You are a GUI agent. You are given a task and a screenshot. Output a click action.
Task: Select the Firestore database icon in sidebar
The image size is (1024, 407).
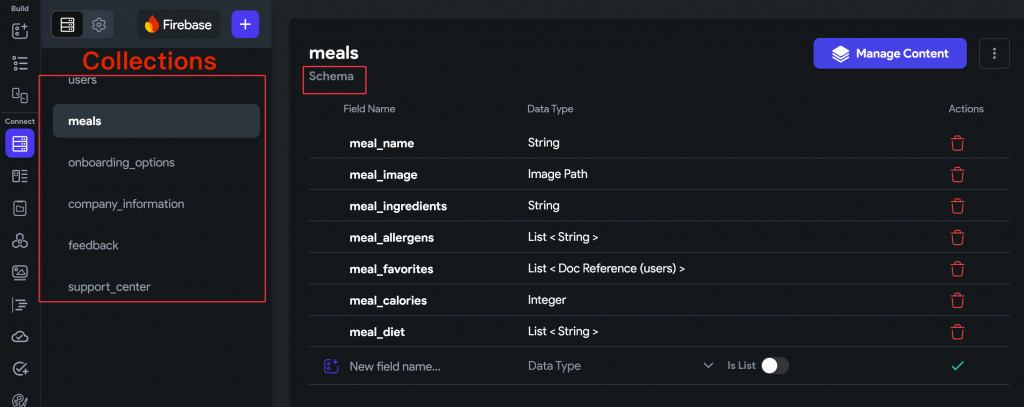[x=19, y=144]
